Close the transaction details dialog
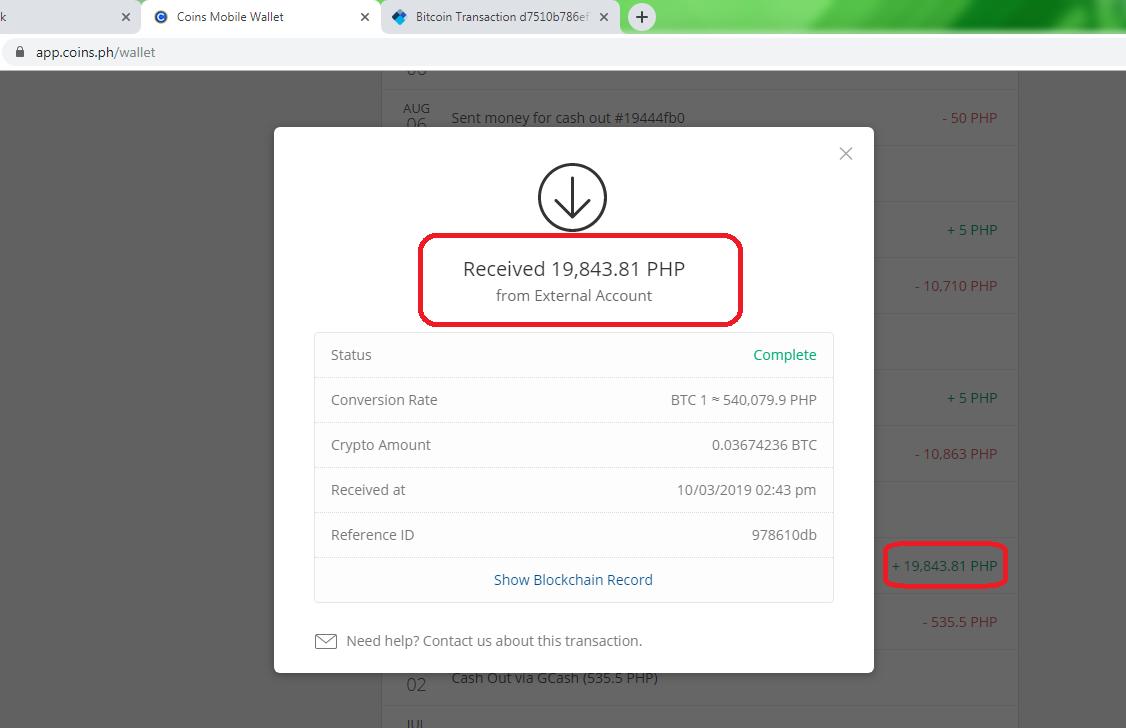The width and height of the screenshot is (1126, 728). click(846, 154)
